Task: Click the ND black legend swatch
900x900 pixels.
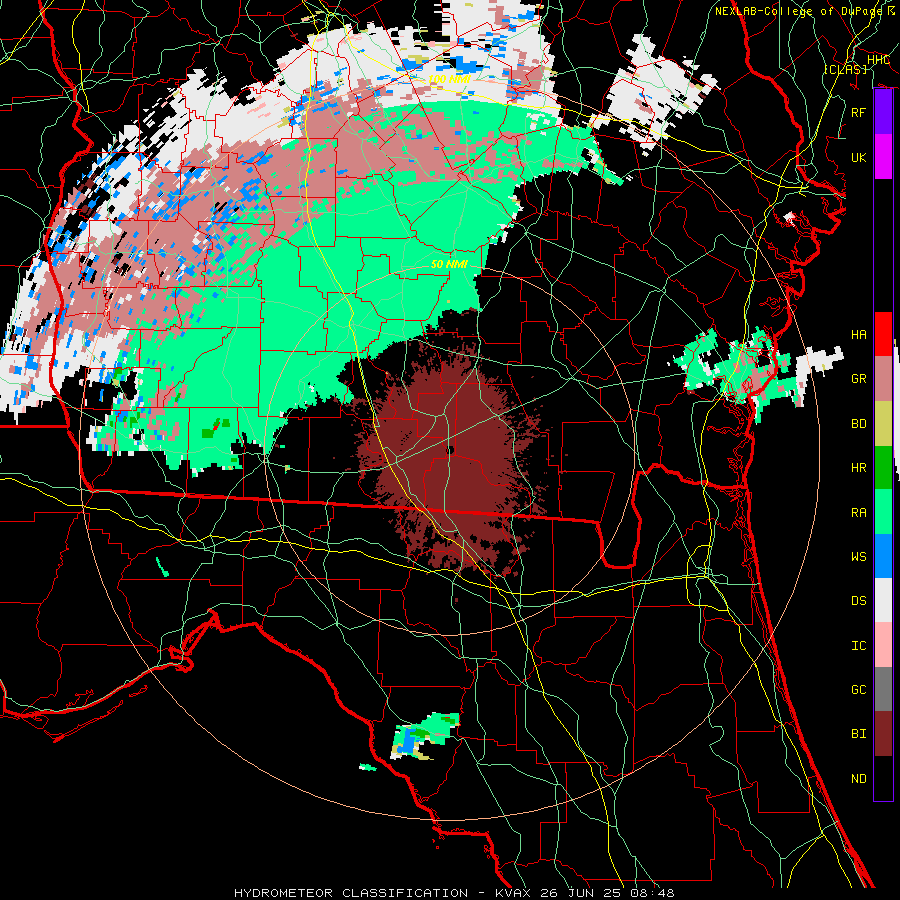Action: (883, 778)
